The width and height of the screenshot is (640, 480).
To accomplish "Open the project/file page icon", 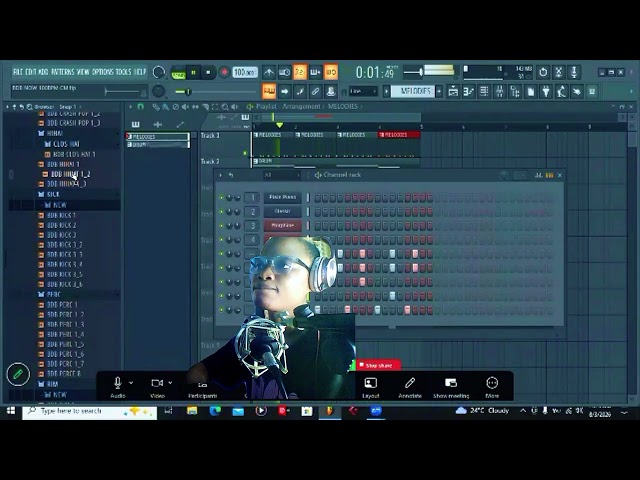I will tap(531, 91).
